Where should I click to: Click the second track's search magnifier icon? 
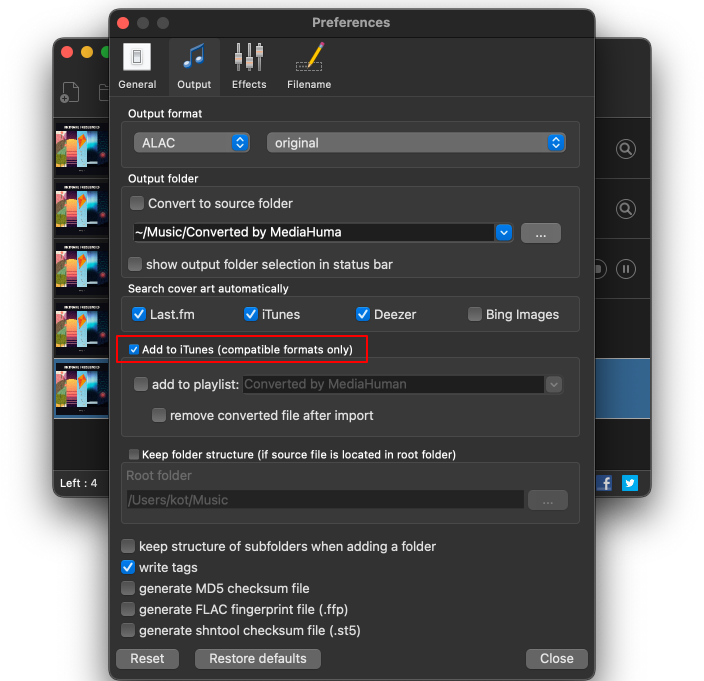tap(626, 209)
